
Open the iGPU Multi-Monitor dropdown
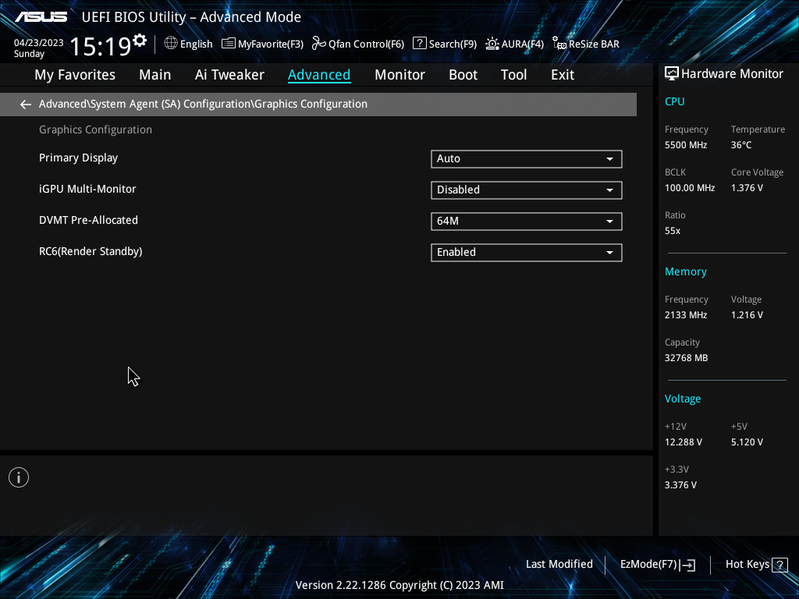click(526, 190)
